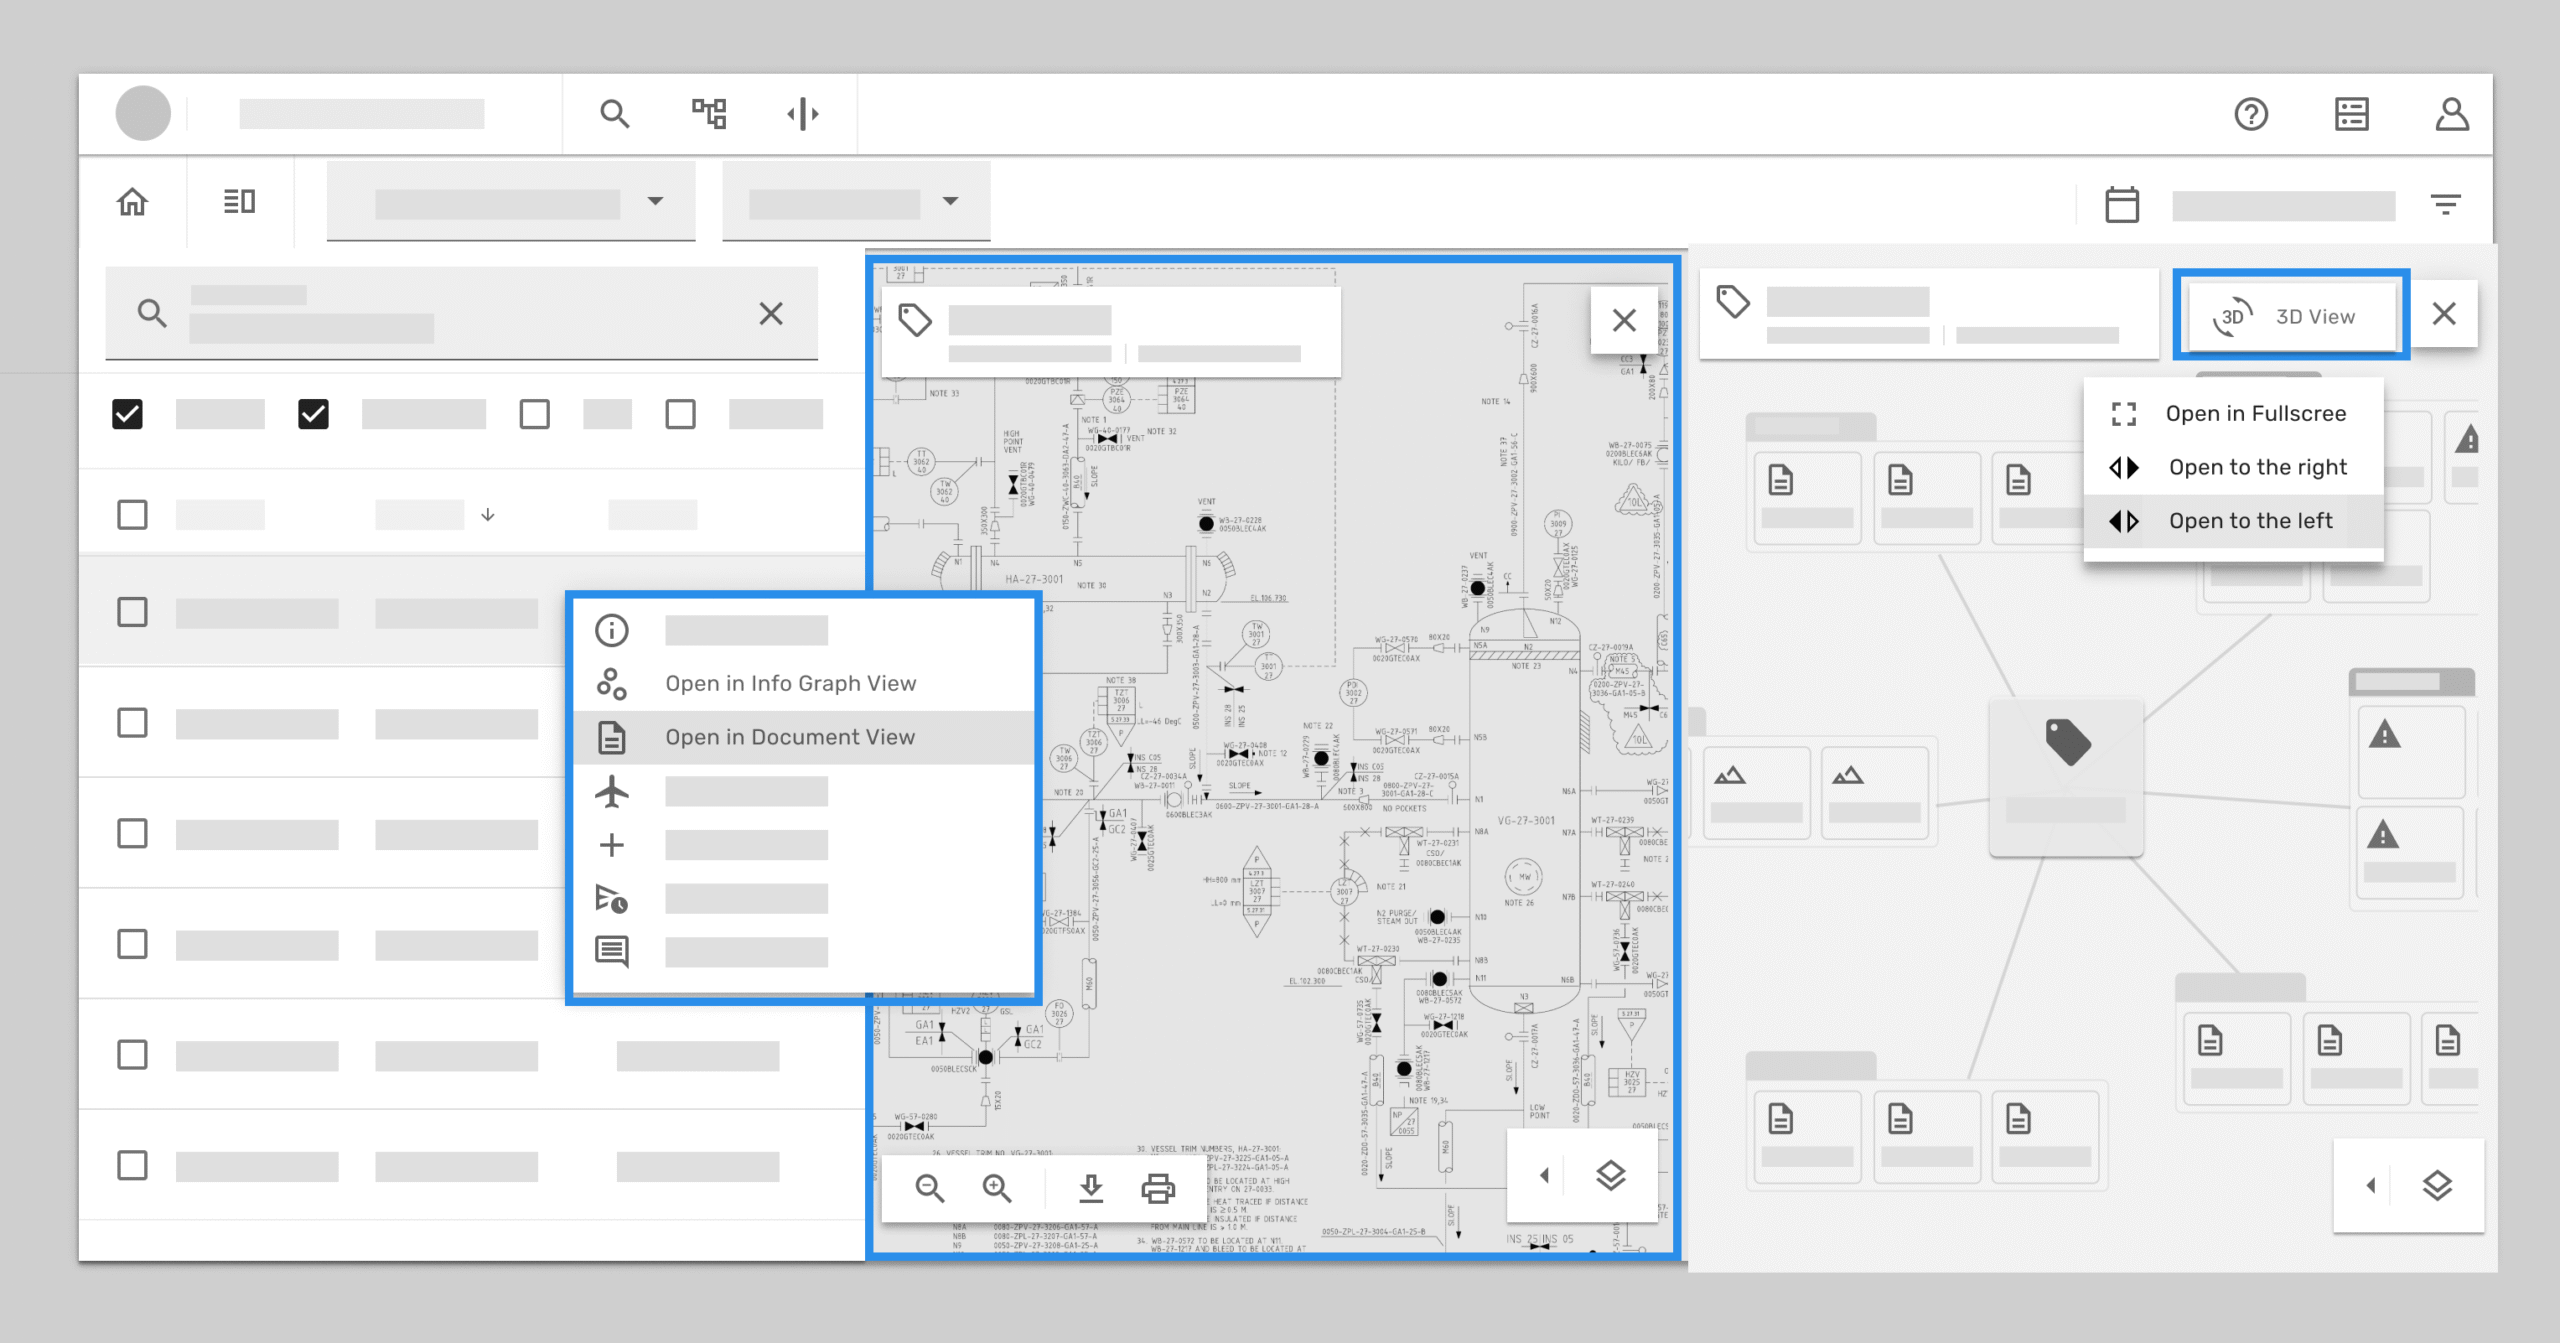
Task: Click the home icon
Action: (x=132, y=202)
